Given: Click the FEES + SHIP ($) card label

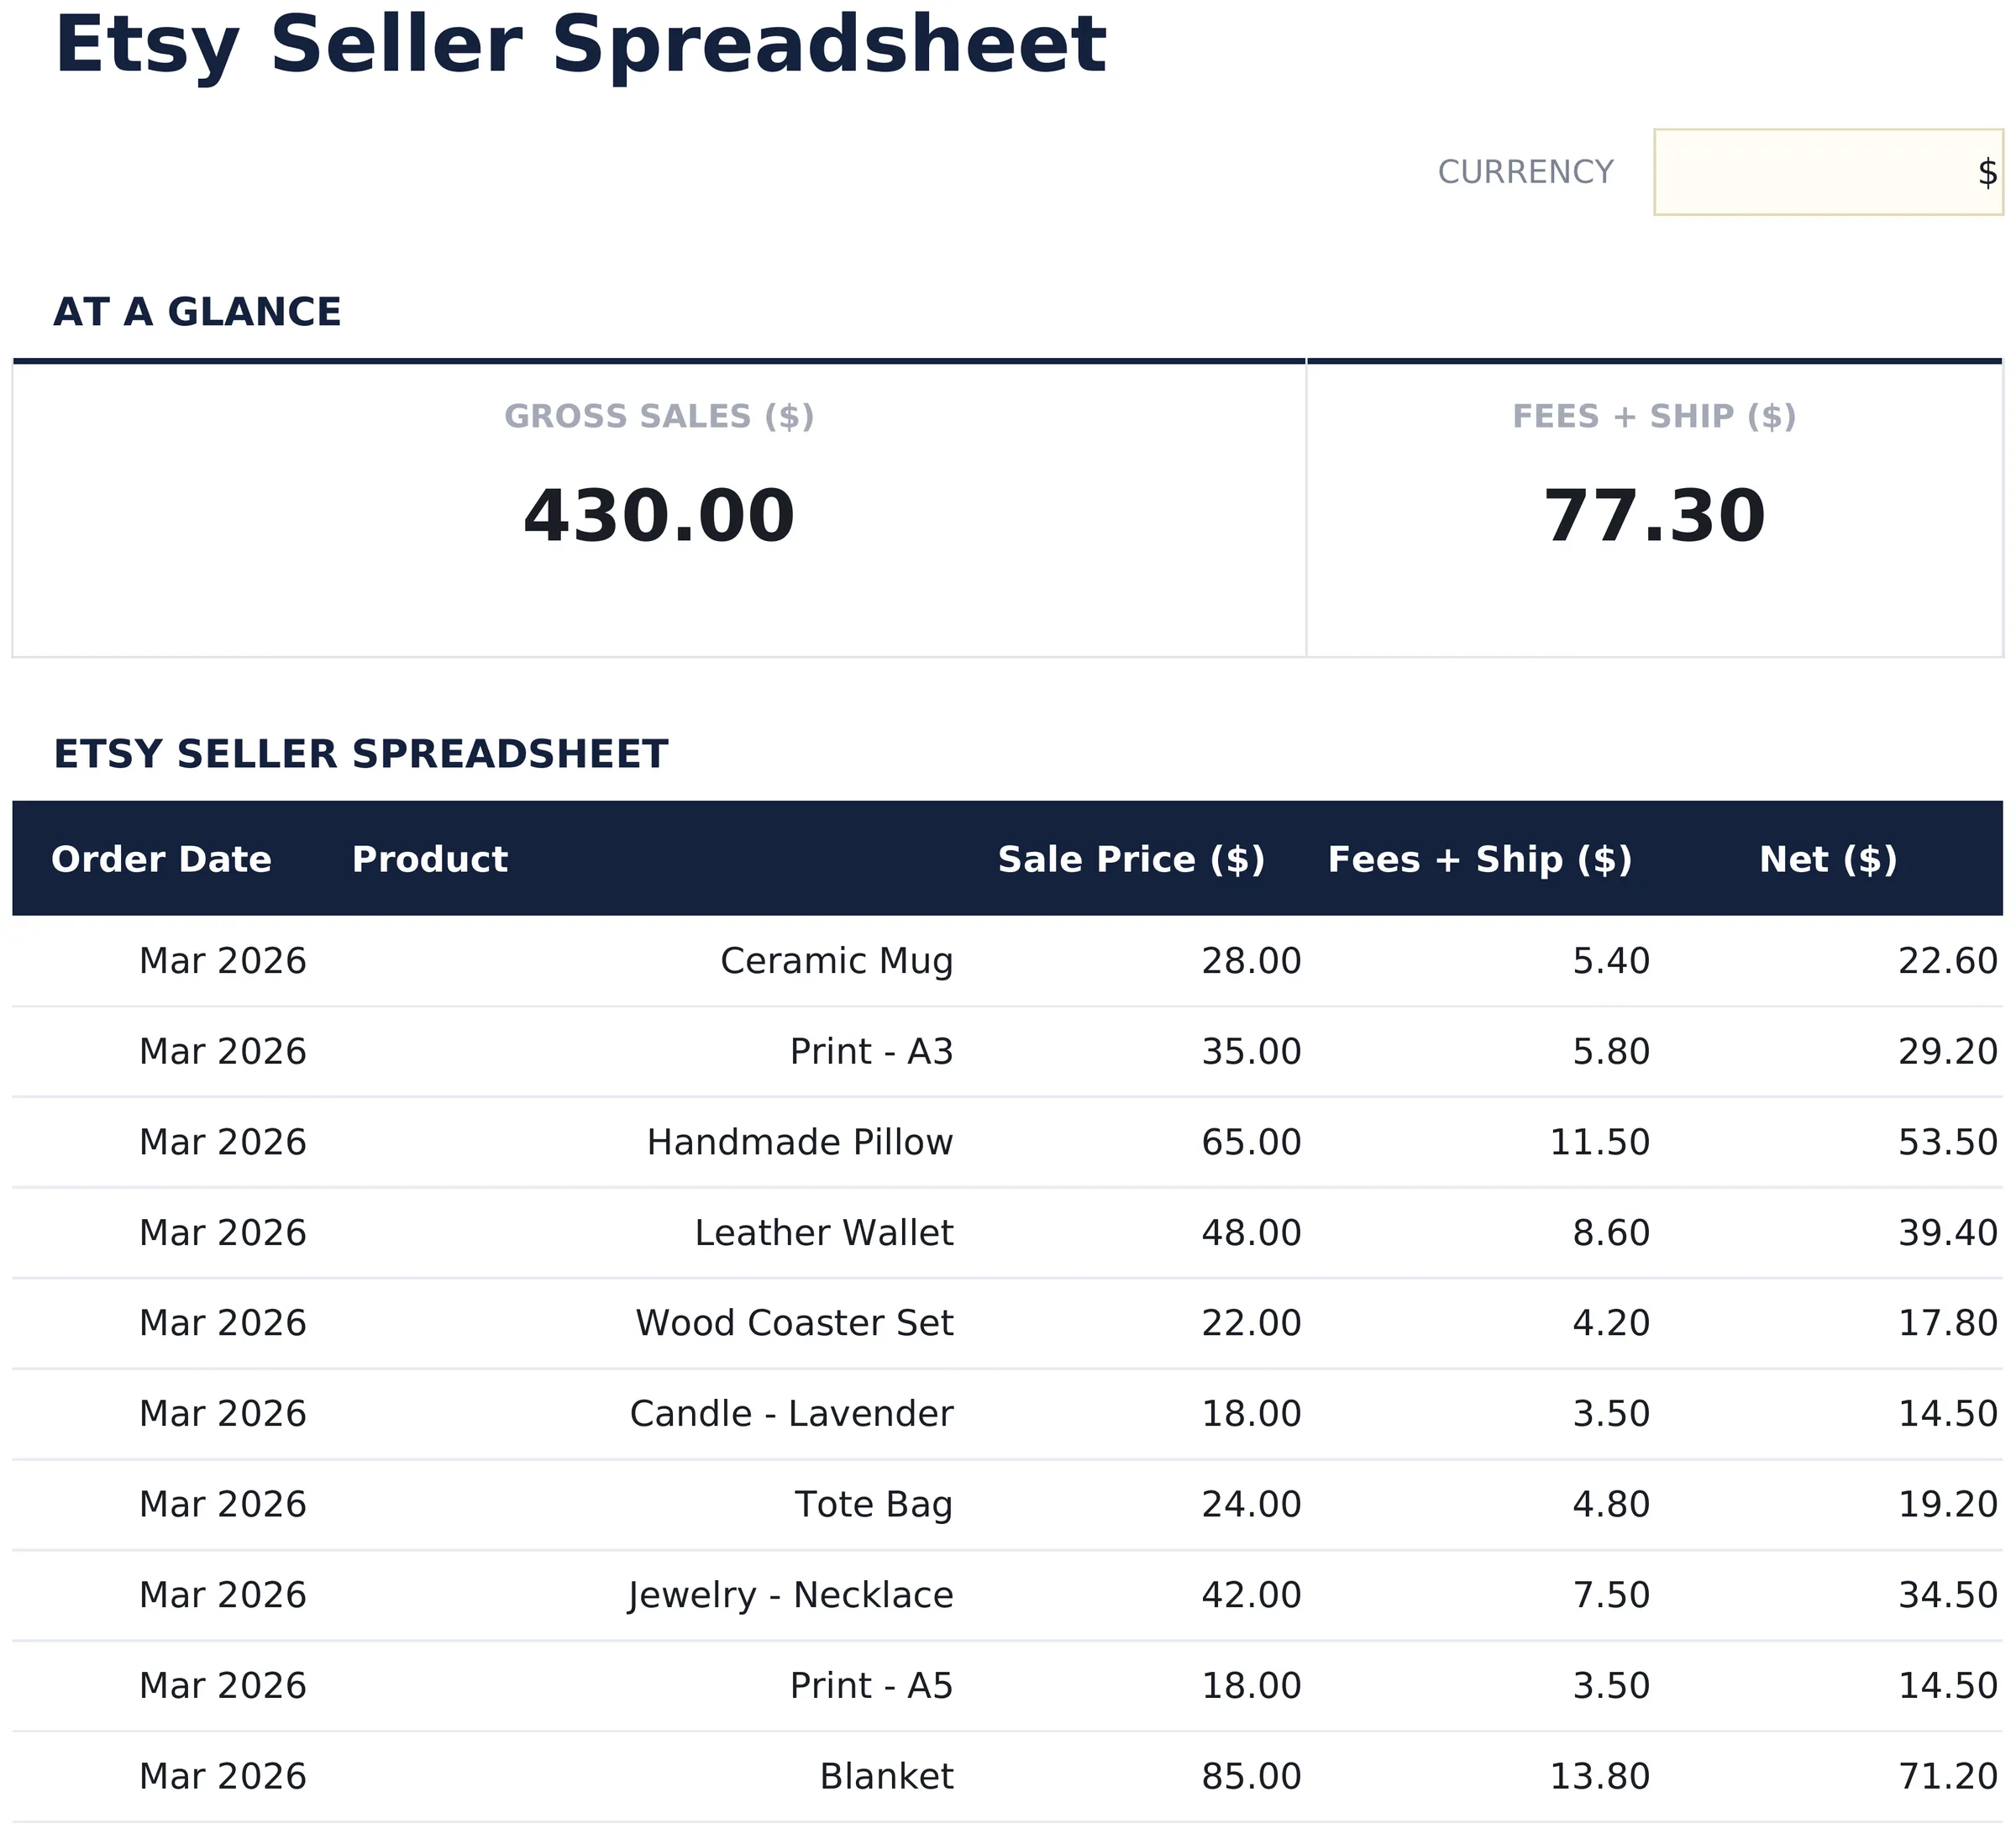Looking at the screenshot, I should tap(1654, 416).
